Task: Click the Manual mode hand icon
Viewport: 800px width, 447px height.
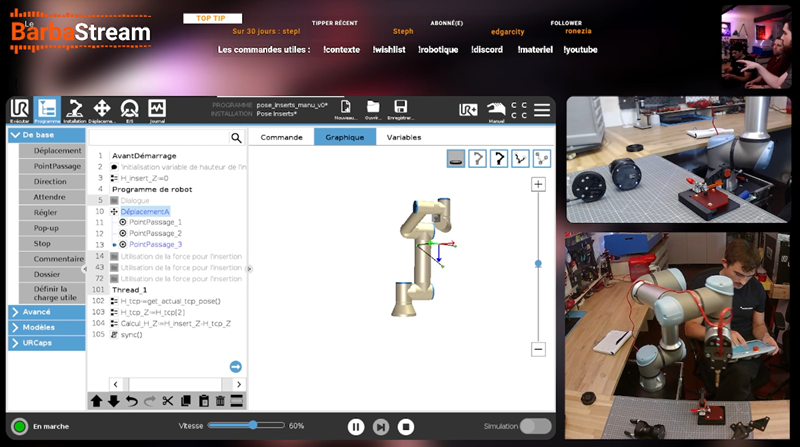Action: (496, 111)
